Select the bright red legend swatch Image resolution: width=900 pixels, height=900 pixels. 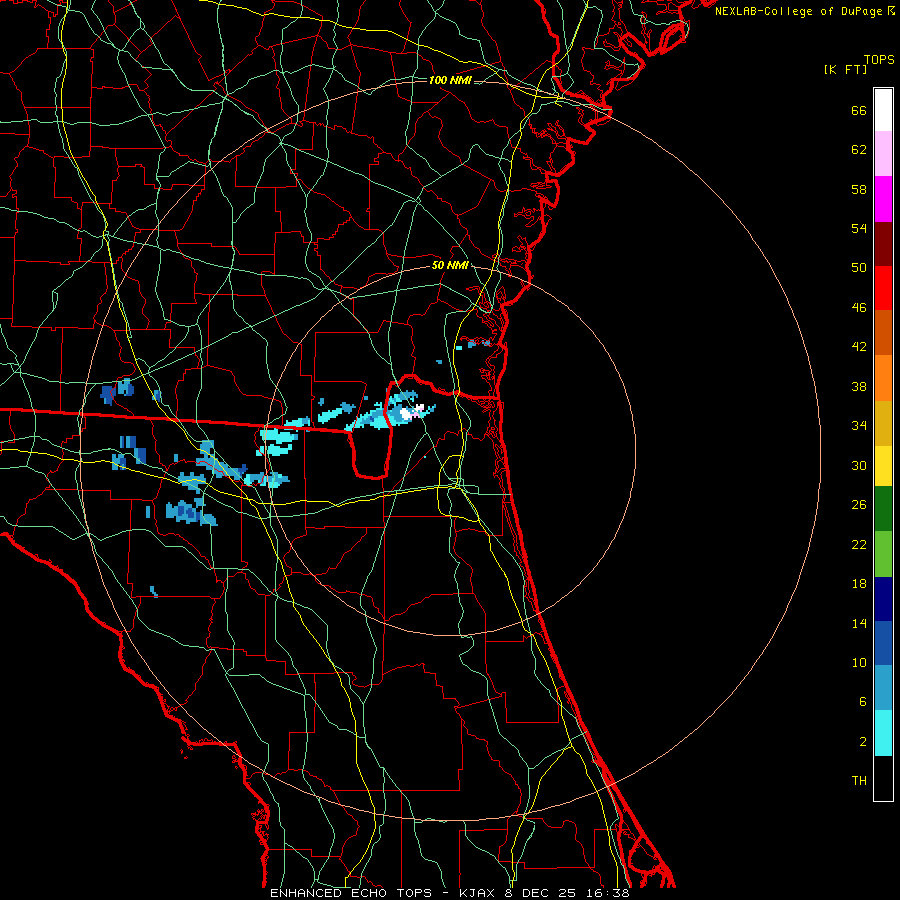pyautogui.click(x=883, y=288)
